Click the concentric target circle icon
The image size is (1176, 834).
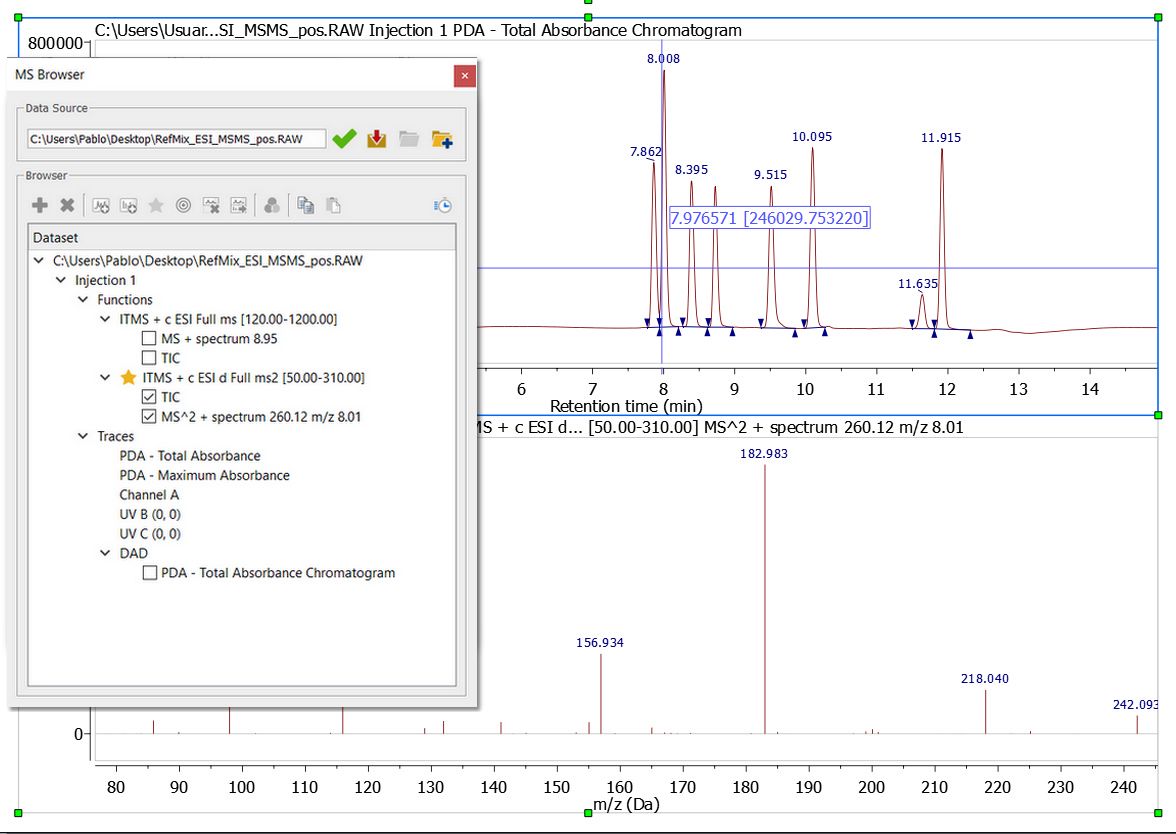183,205
